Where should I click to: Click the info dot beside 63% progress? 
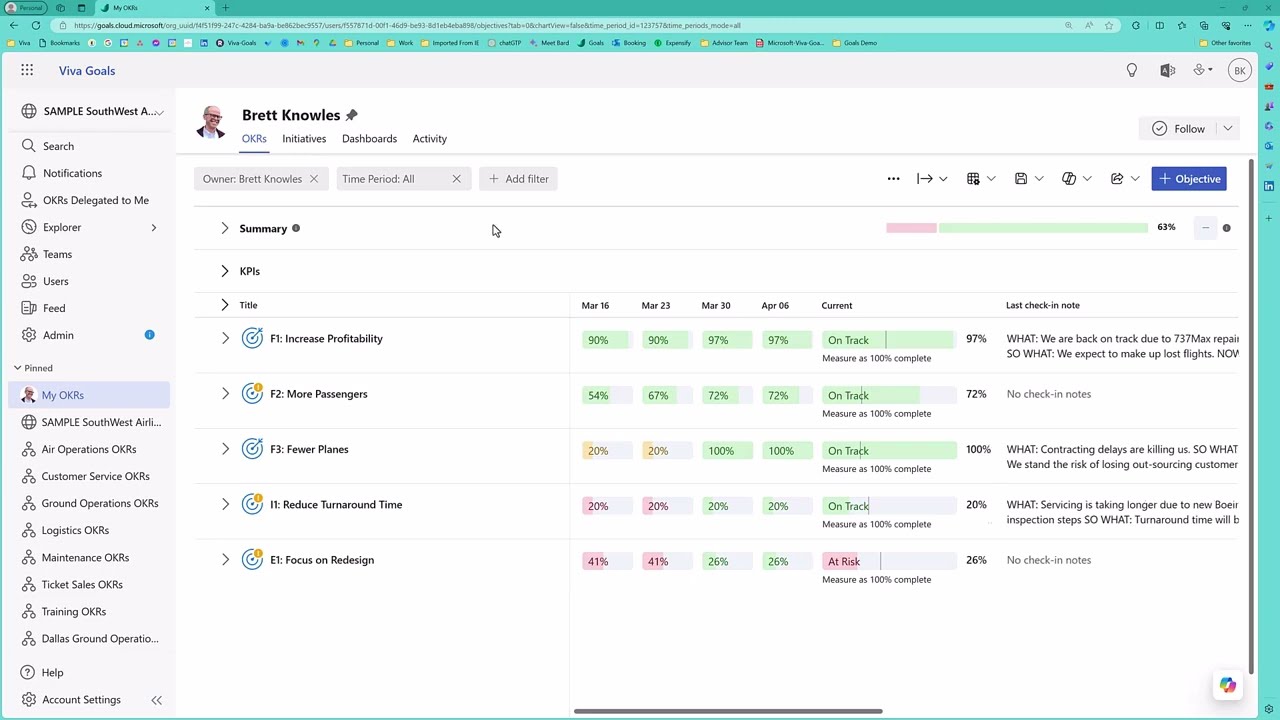(1226, 228)
